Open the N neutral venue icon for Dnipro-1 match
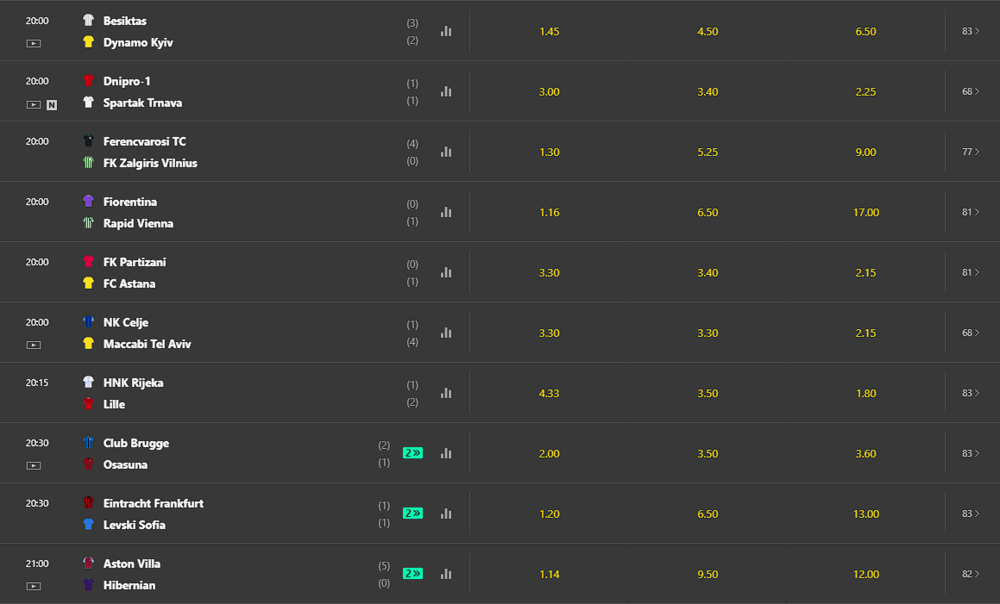The image size is (1000, 604). point(52,105)
